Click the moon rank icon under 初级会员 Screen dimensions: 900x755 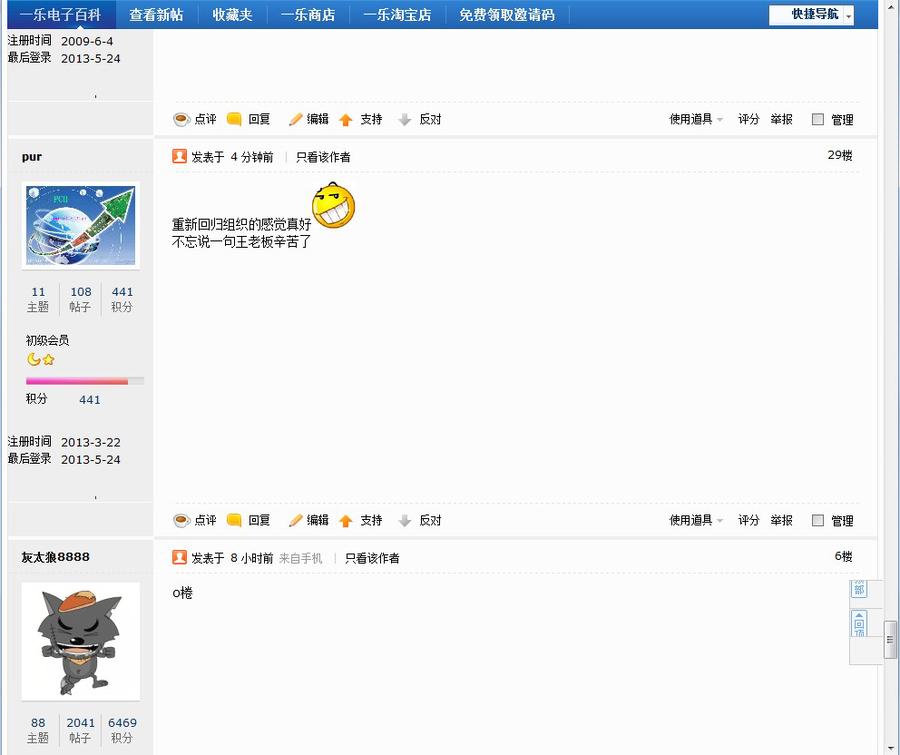(35, 359)
